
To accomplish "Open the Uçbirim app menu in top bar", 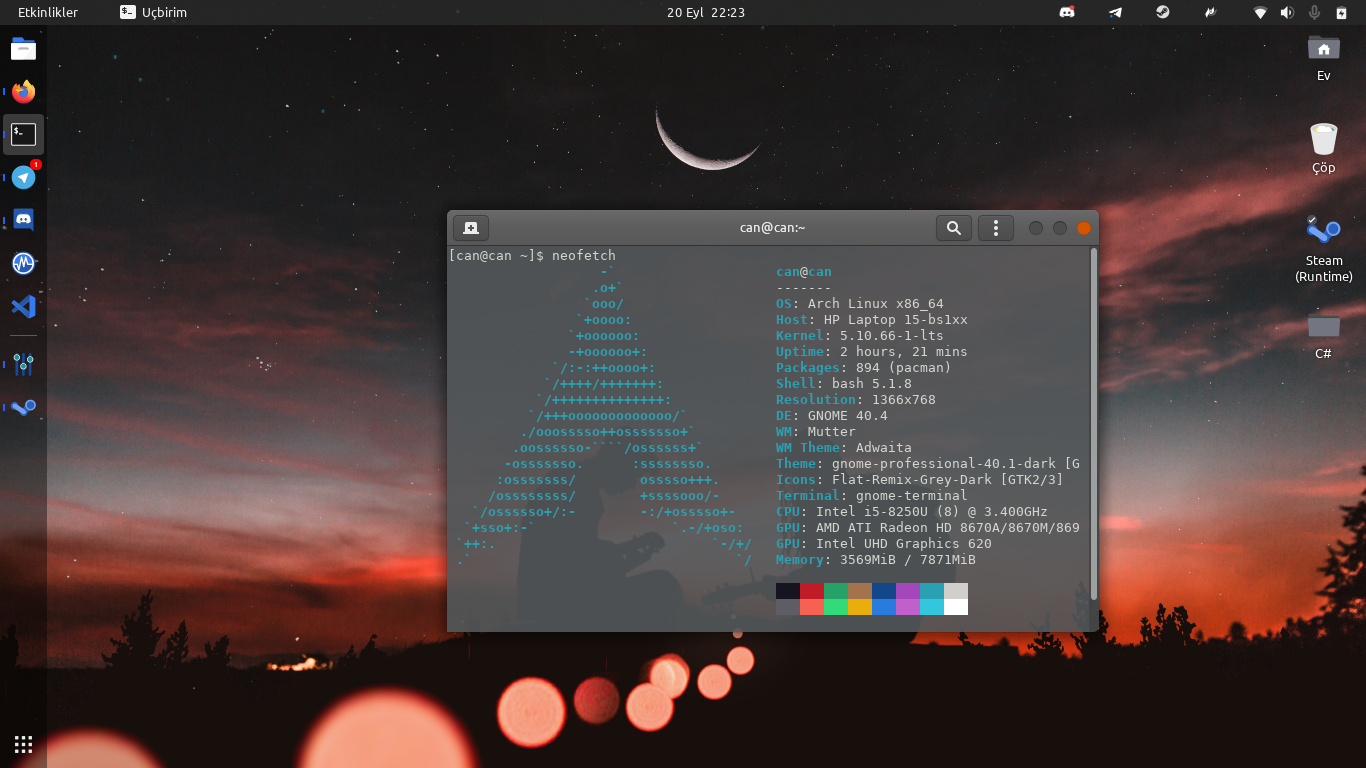I will [x=153, y=13].
